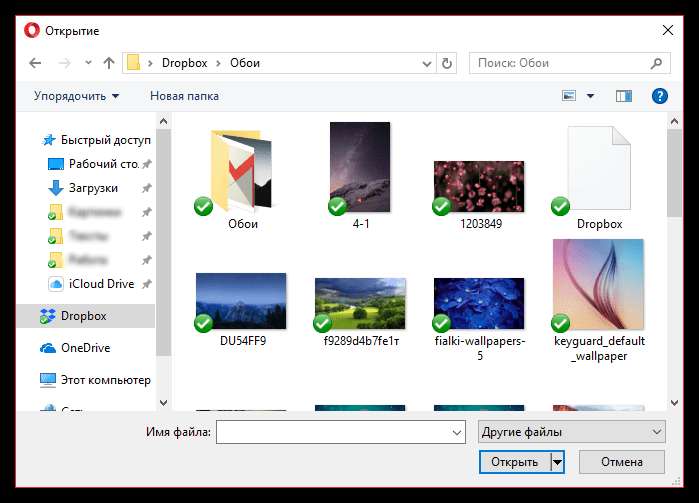Viewport: 699px width, 503px height.
Task: Click the Отмена button
Action: [x=621, y=462]
